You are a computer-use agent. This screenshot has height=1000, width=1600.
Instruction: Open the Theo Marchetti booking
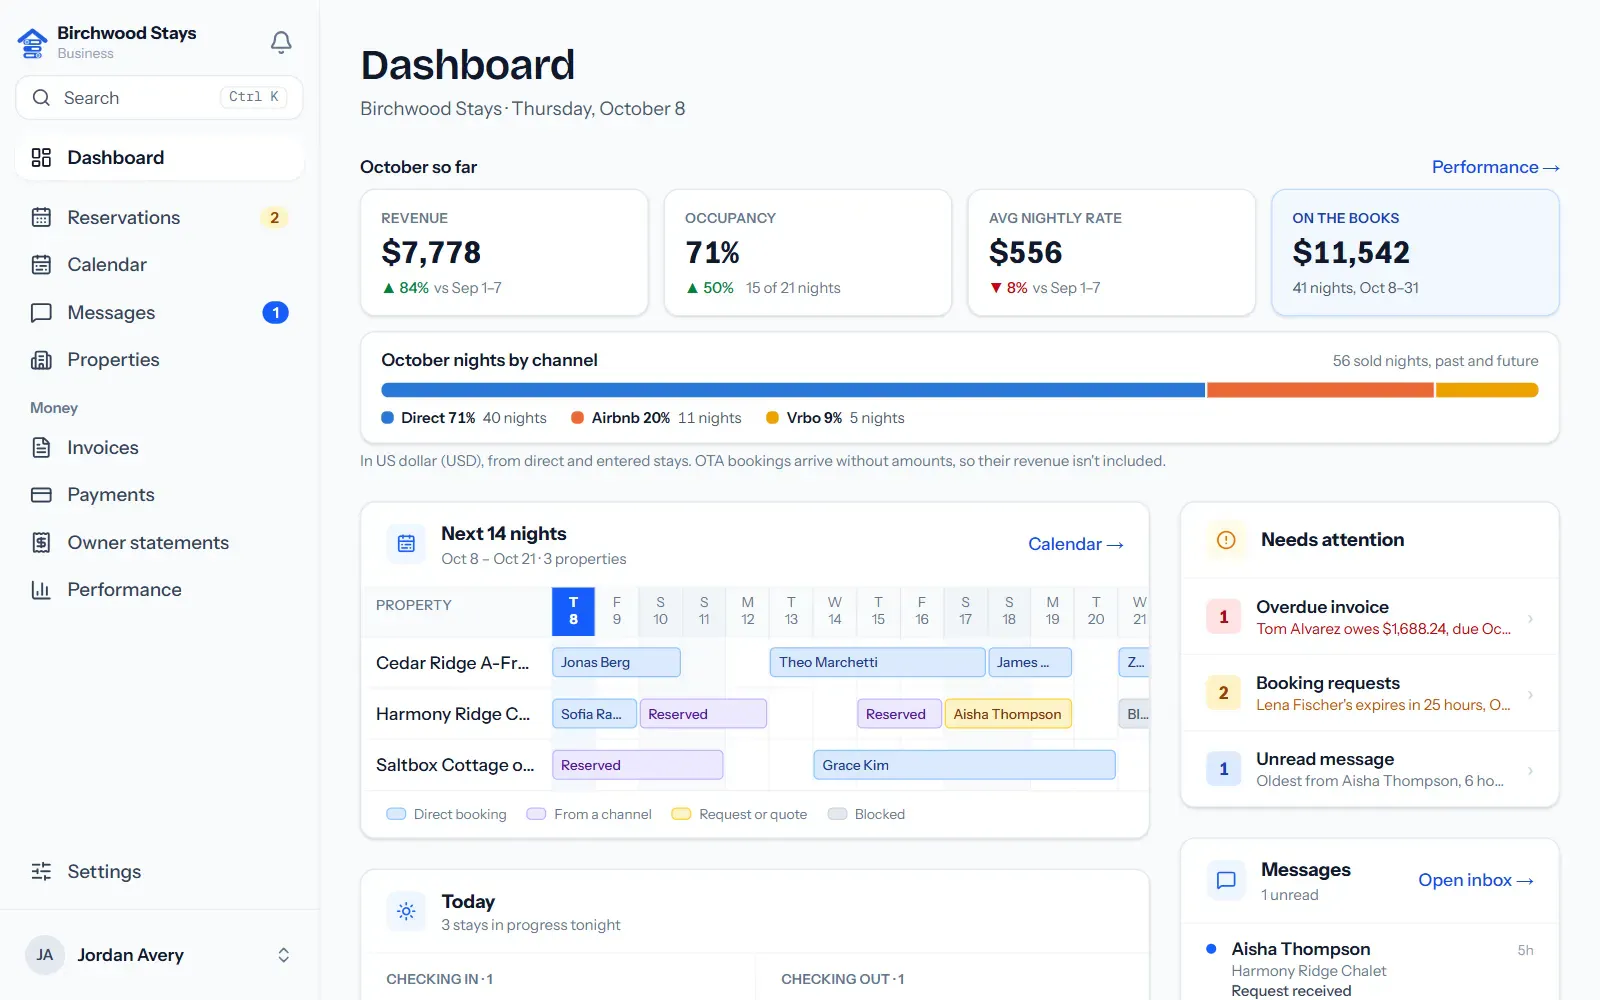877,662
